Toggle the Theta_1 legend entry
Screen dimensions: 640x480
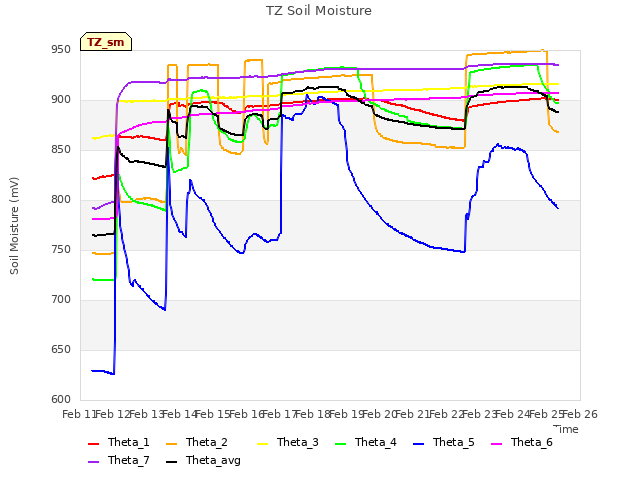119,442
